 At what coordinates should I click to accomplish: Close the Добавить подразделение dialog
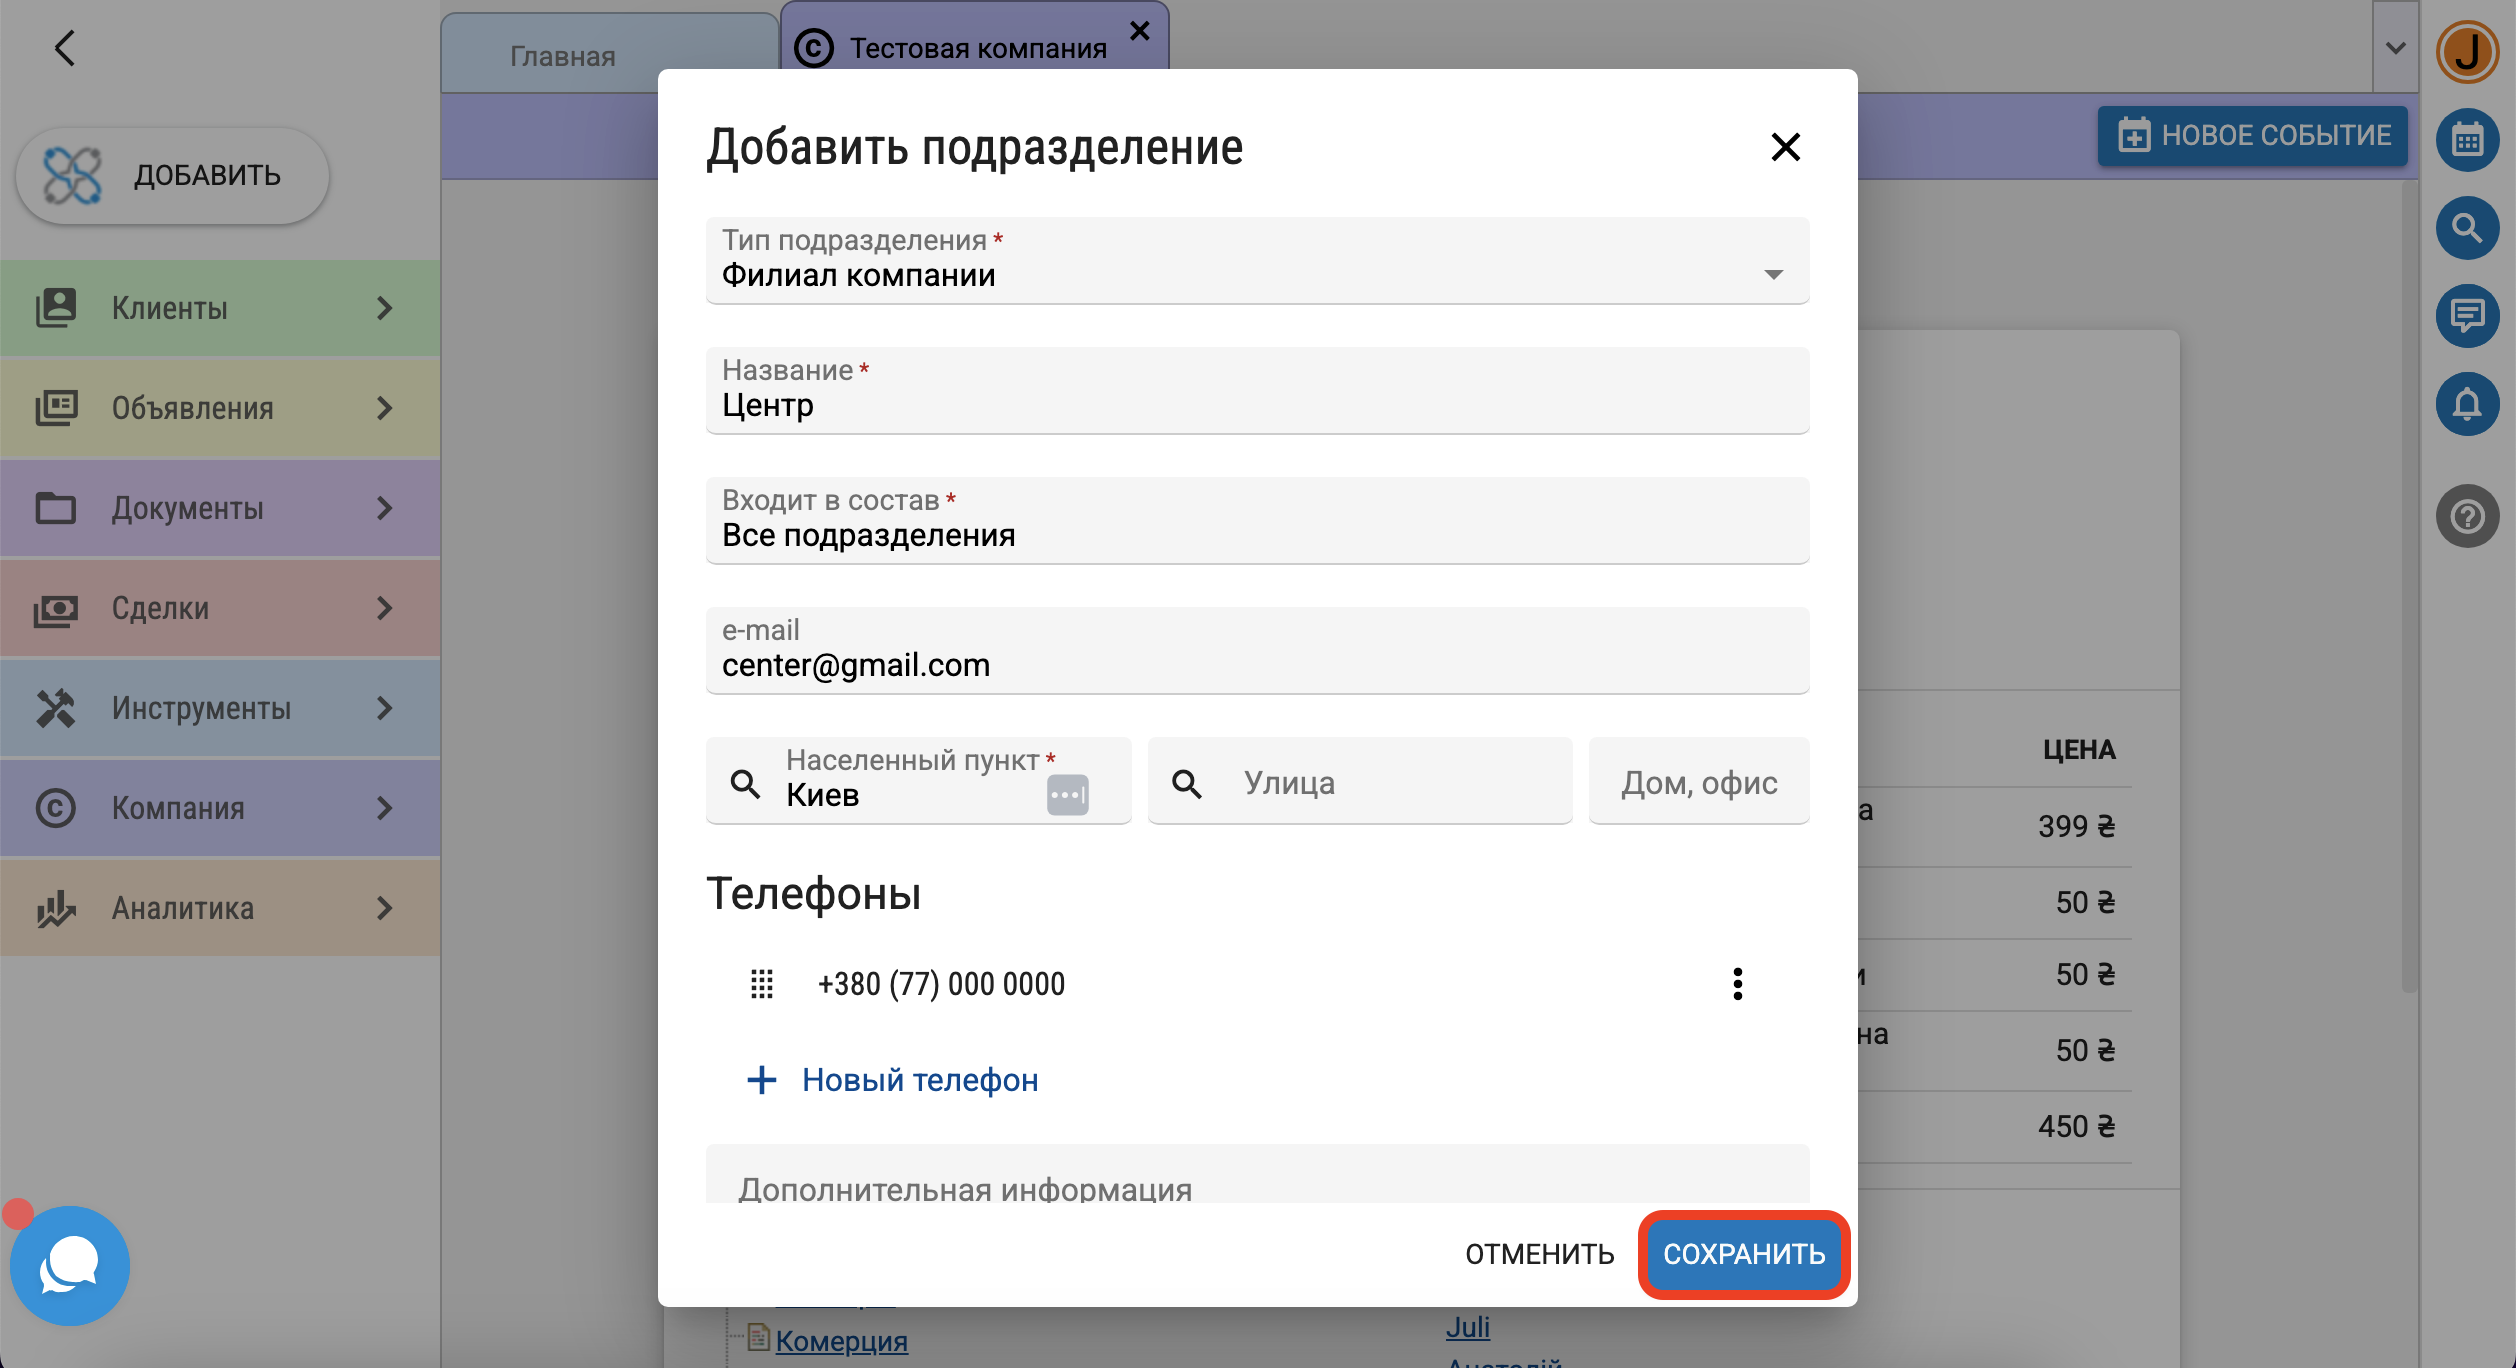tap(1785, 147)
